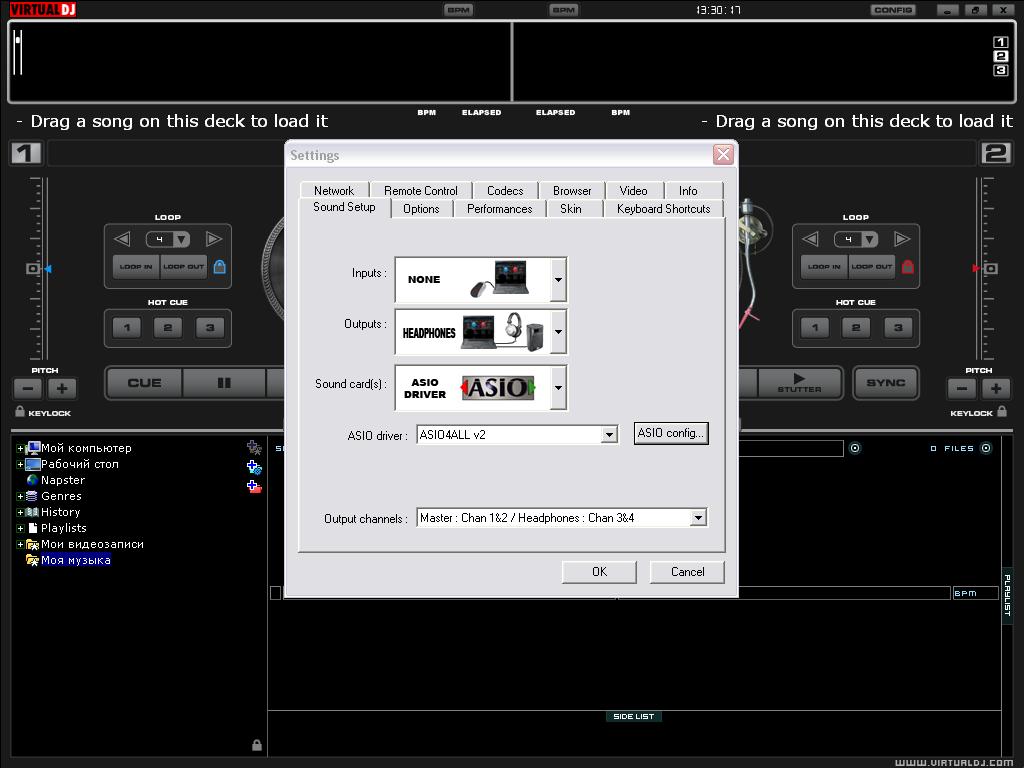This screenshot has height=768, width=1024.
Task: Increase pitch on deck 2
Action: coord(996,389)
